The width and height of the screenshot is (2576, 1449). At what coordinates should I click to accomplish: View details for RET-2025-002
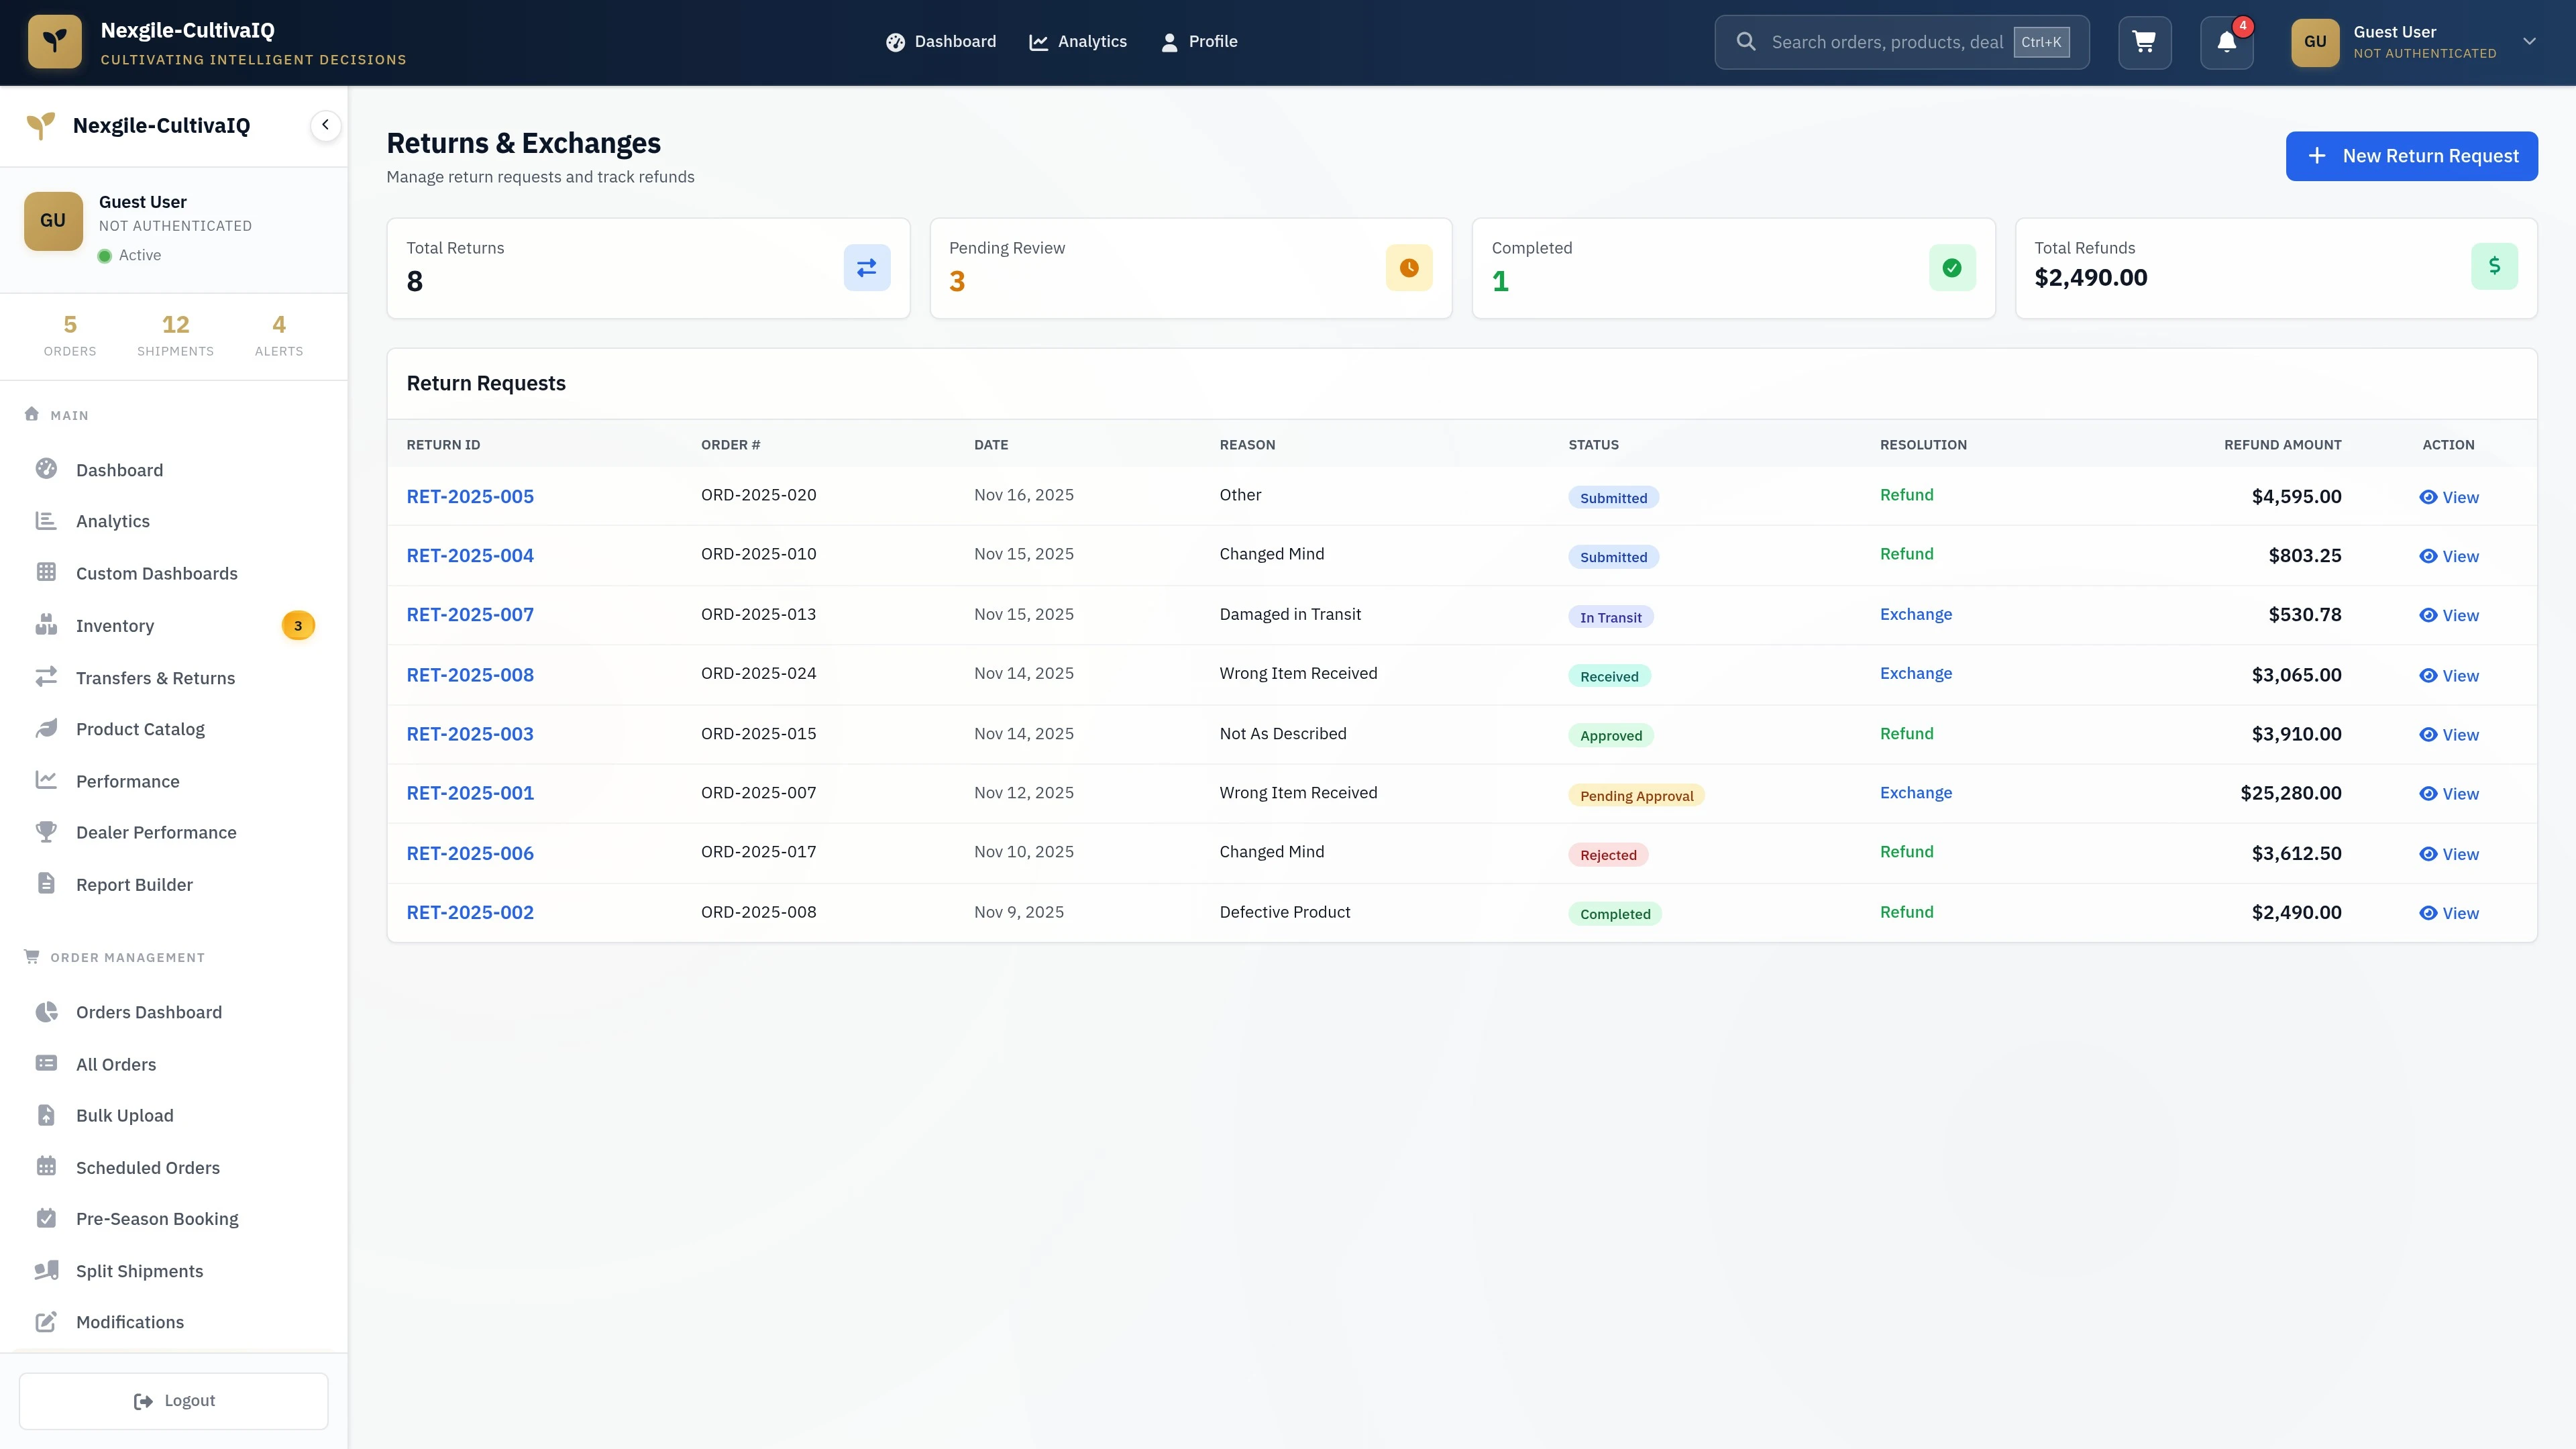coord(2448,912)
